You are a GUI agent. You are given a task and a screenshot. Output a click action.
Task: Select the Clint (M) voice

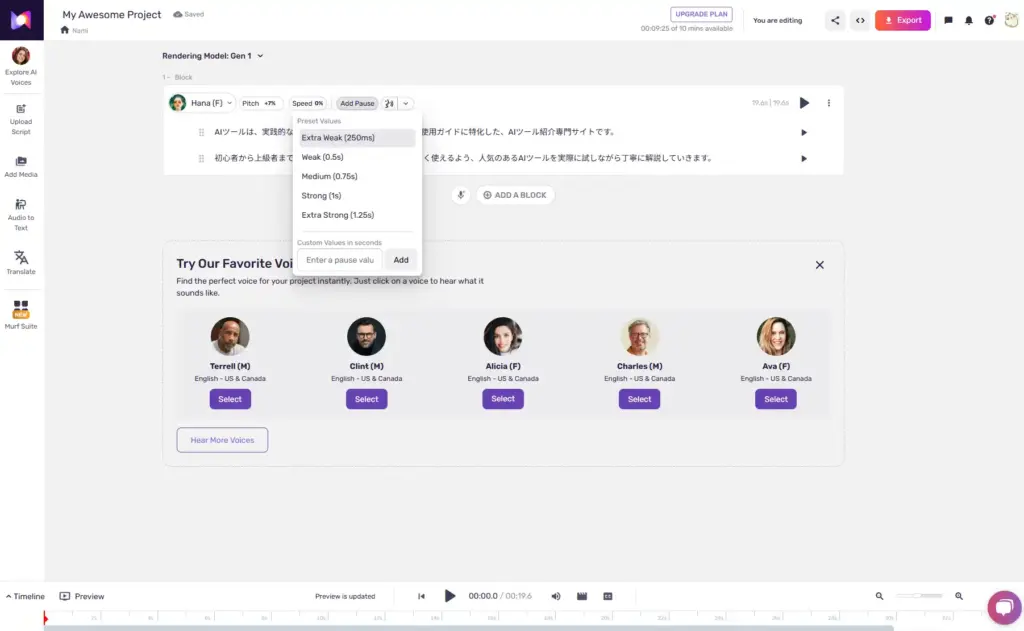click(366, 399)
